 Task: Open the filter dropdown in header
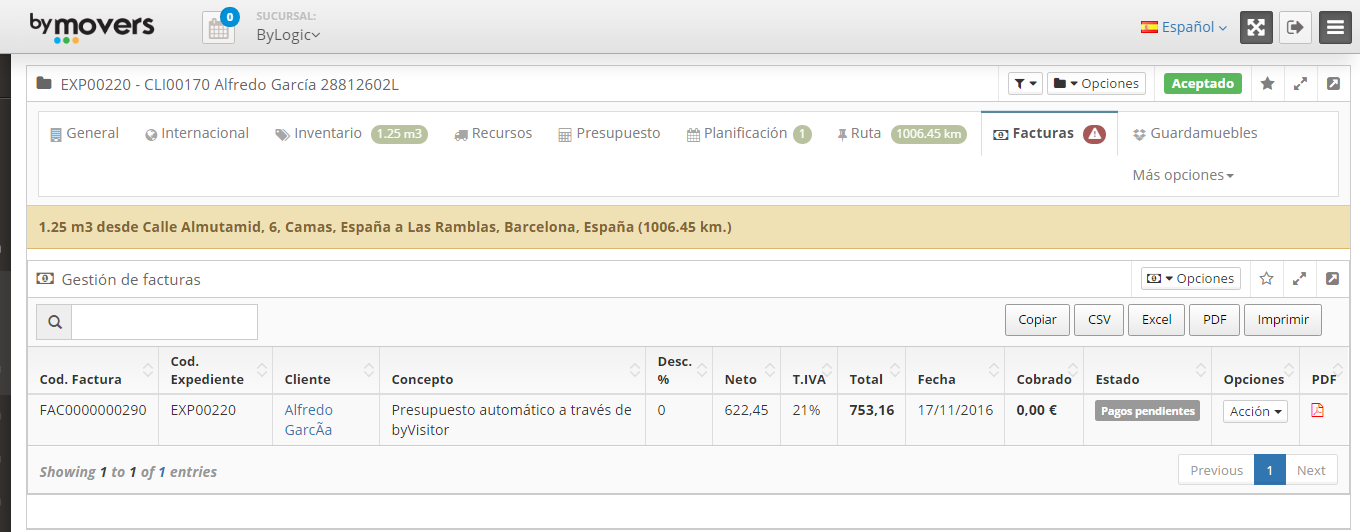click(x=1024, y=84)
